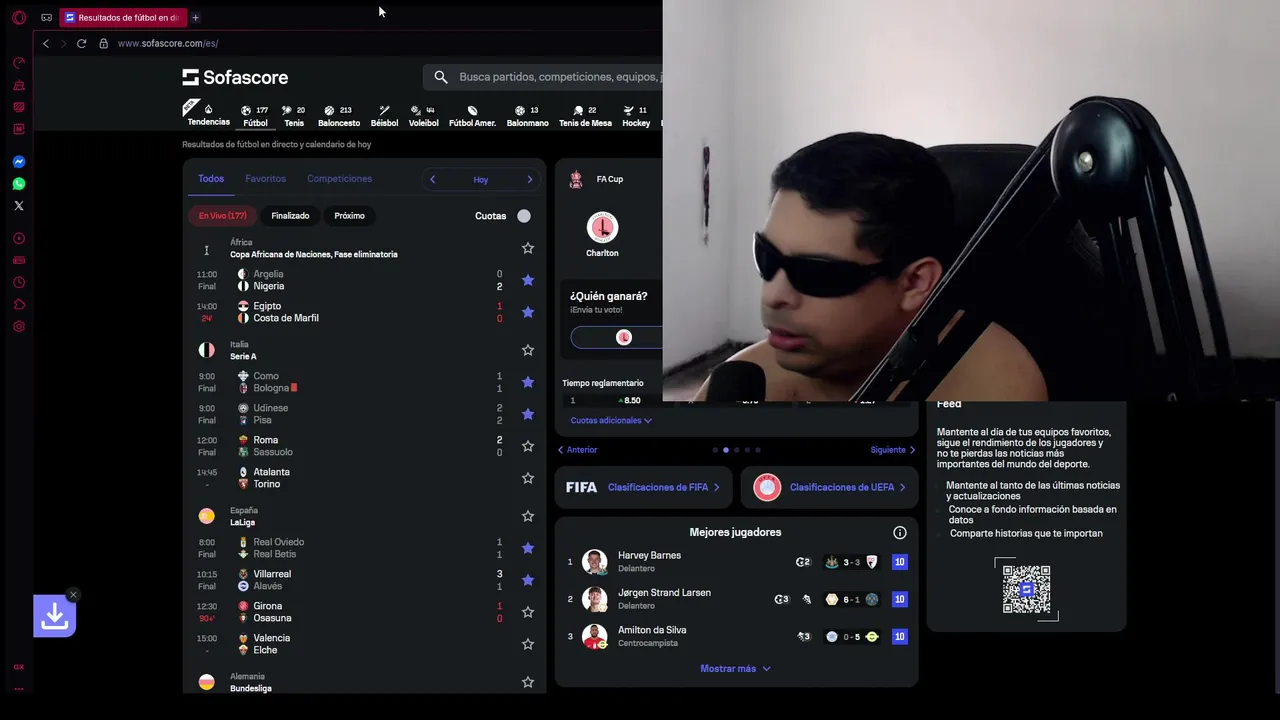Click the info icon in Mejores jugadores
The height and width of the screenshot is (720, 1280).
899,533
